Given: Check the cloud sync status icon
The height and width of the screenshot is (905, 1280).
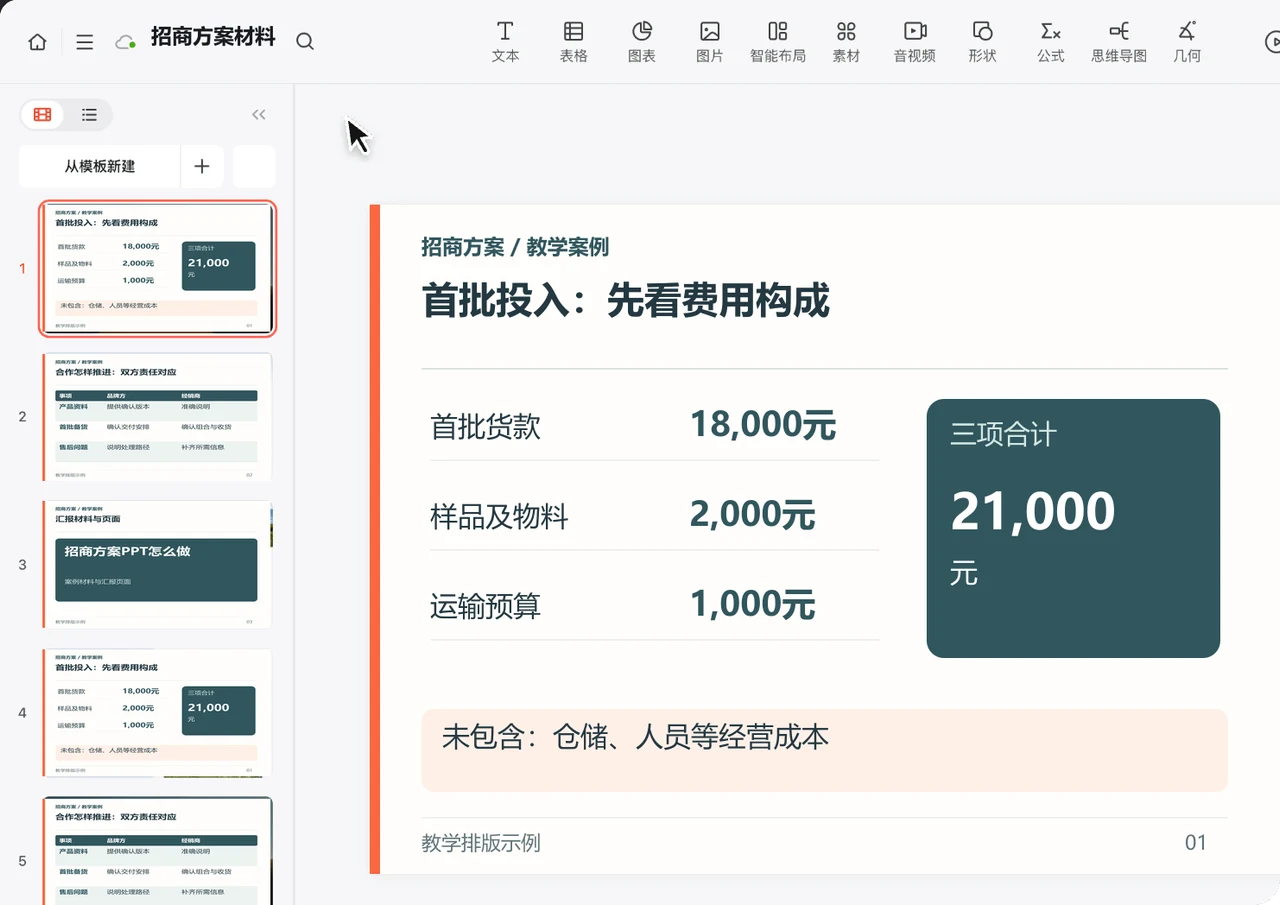Looking at the screenshot, I should point(125,42).
